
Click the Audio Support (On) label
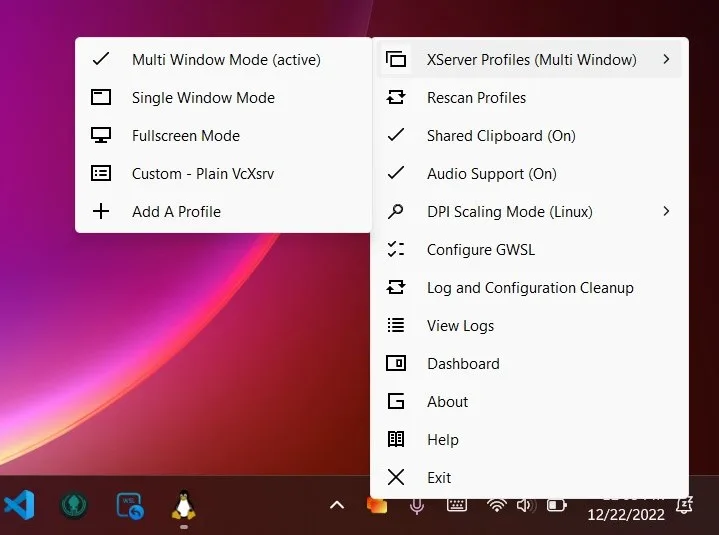(x=492, y=174)
